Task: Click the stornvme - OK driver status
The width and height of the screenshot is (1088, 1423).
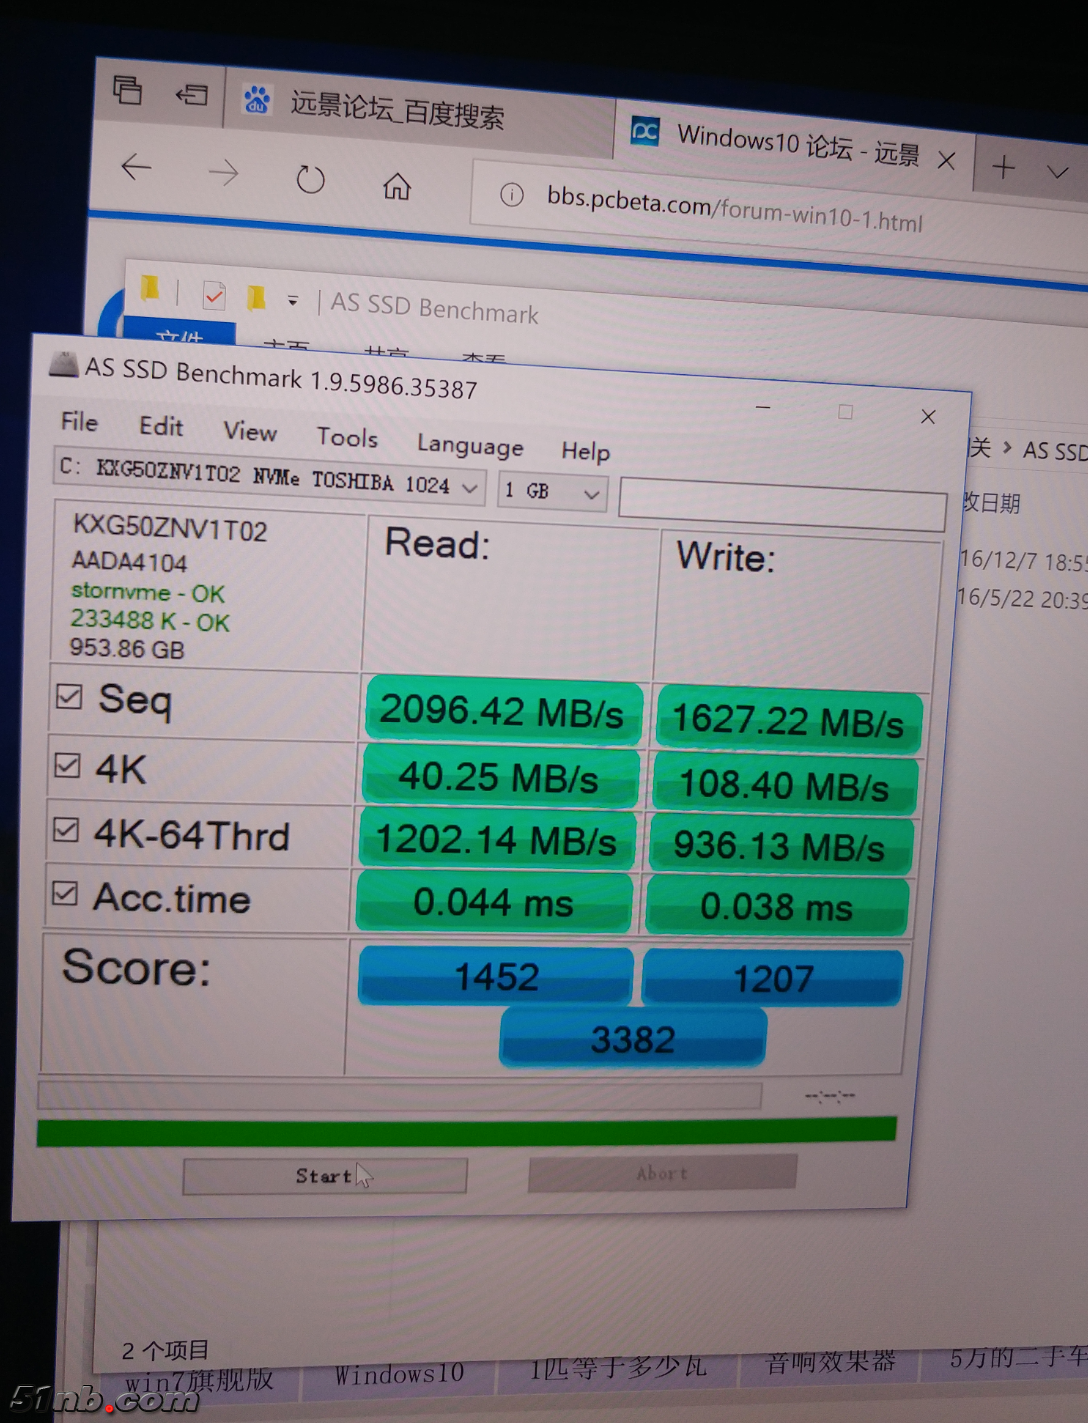Action: coord(148,592)
